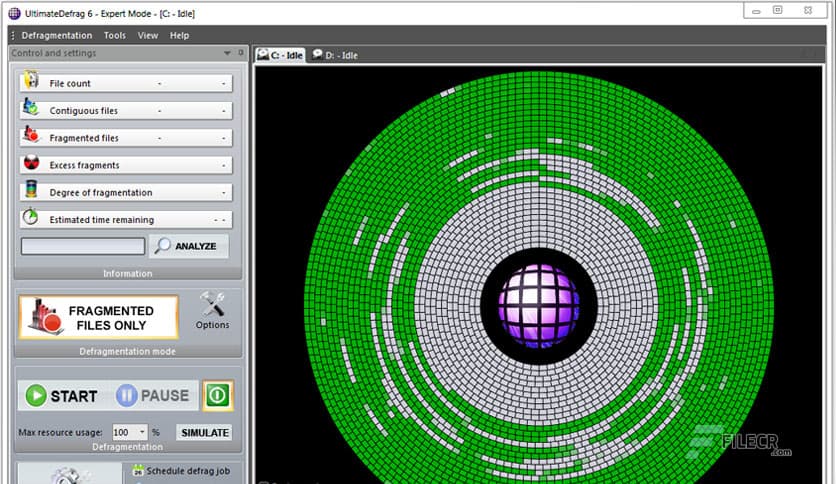The image size is (836, 484).
Task: Click the PAUSE defragmentation button
Action: 153,396
